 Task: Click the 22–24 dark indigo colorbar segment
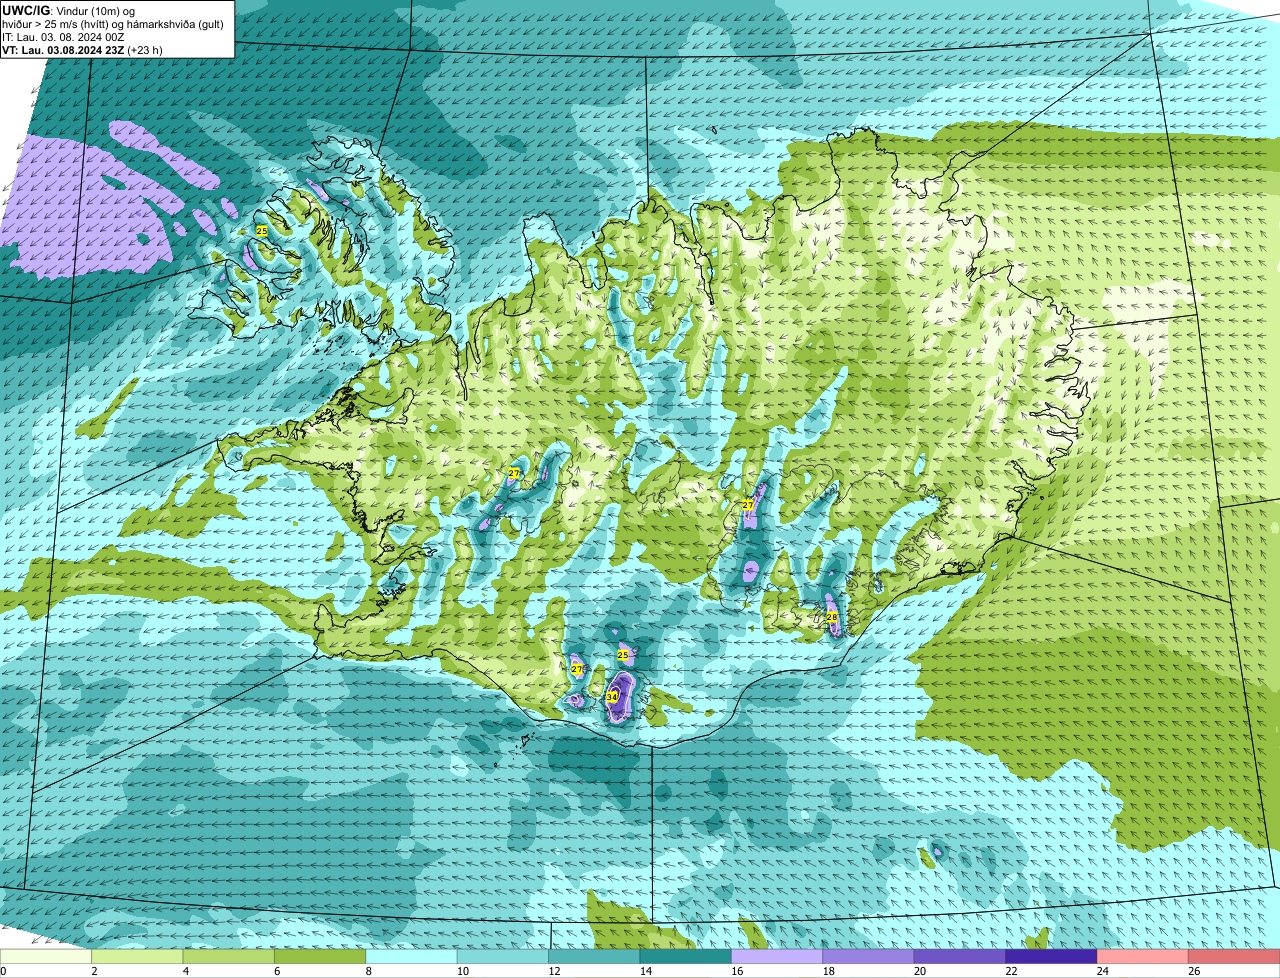tap(1051, 957)
